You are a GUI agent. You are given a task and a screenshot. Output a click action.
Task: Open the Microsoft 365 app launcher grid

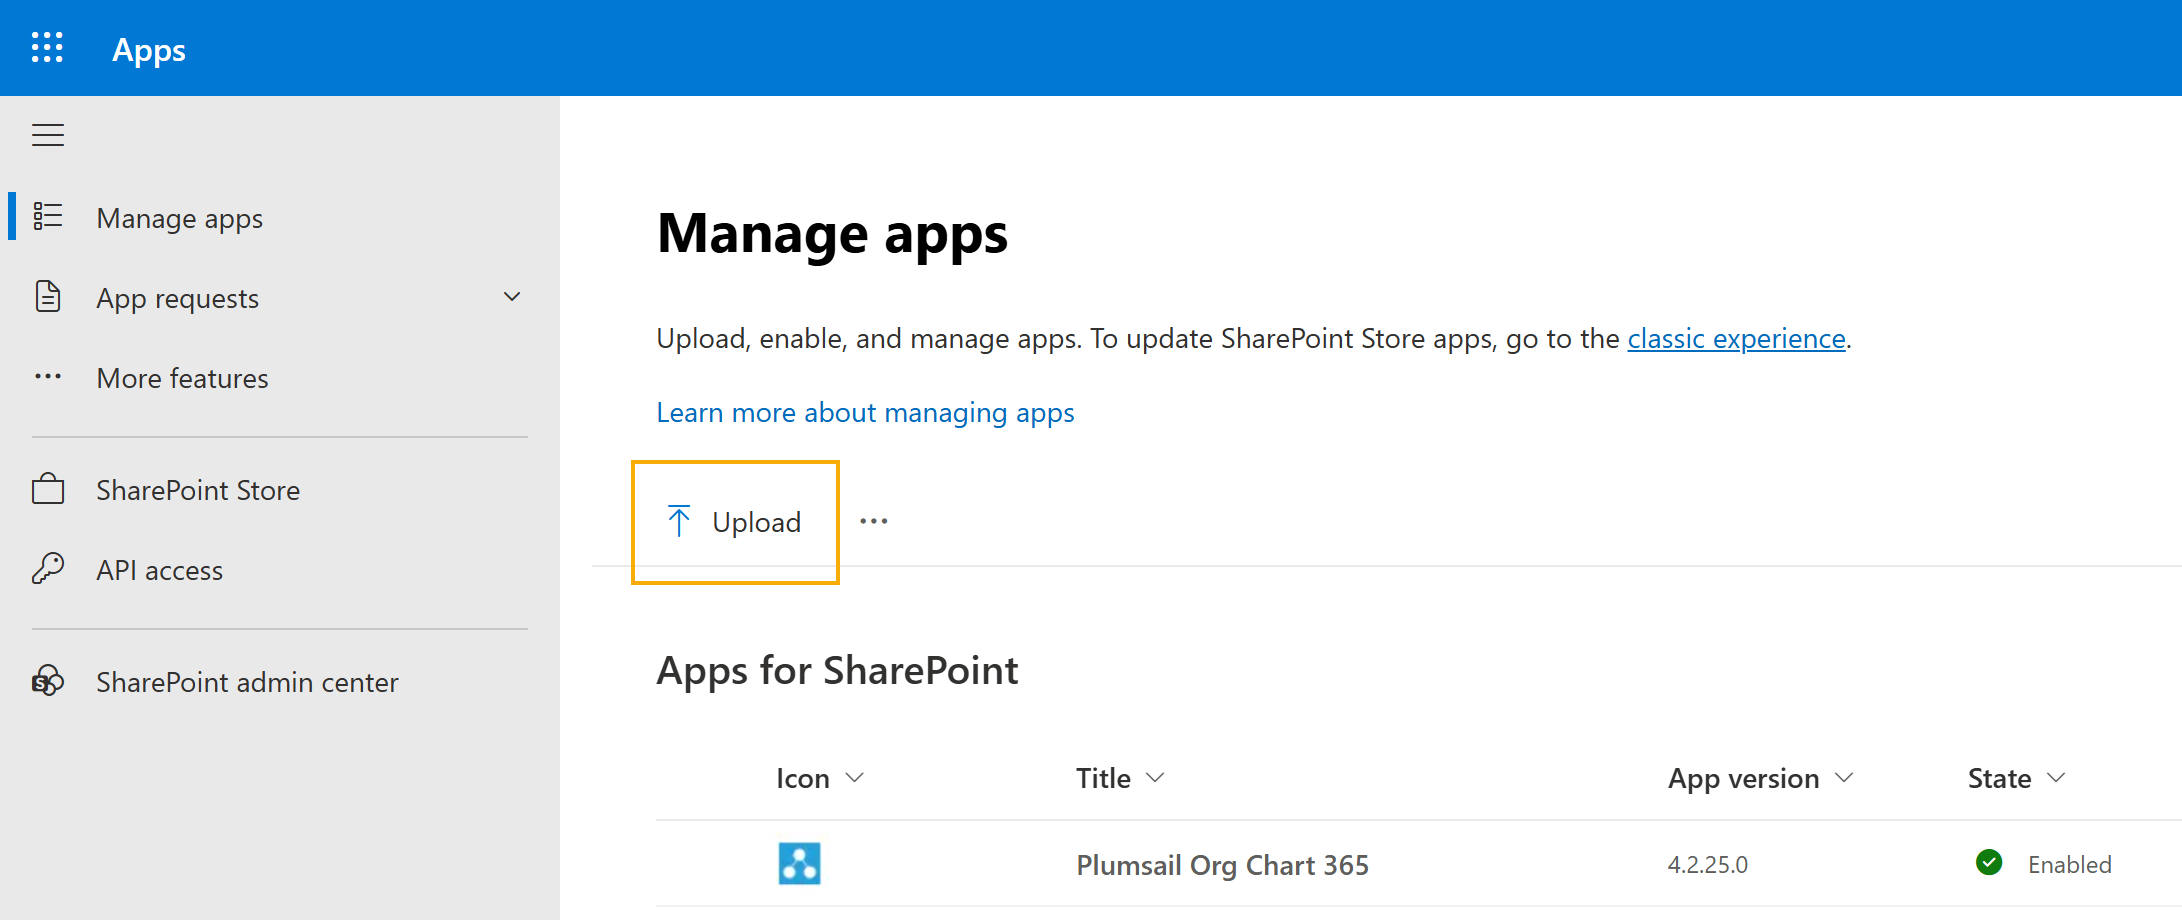(x=46, y=47)
